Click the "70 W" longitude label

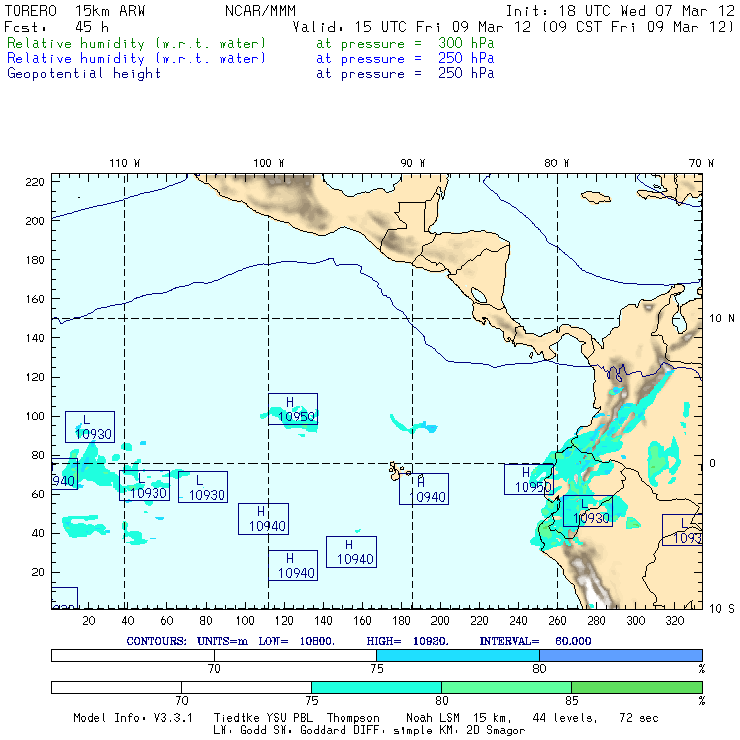click(701, 163)
